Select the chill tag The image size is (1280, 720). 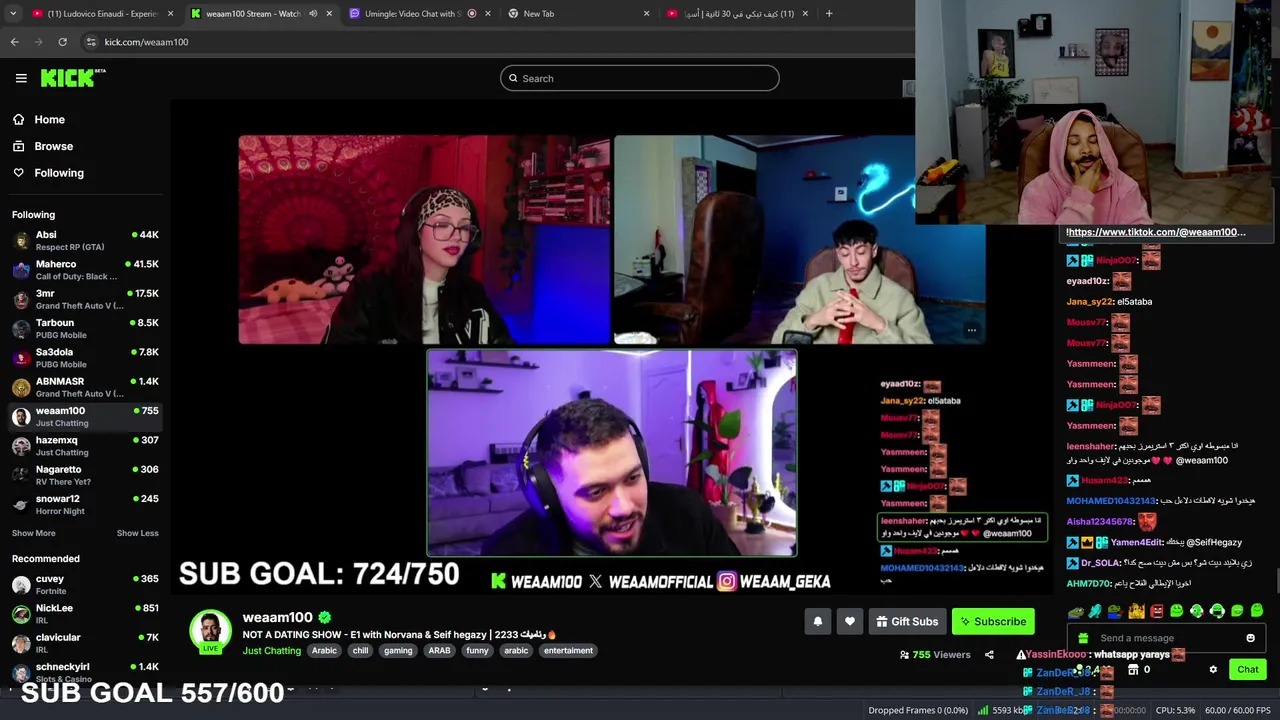point(360,651)
